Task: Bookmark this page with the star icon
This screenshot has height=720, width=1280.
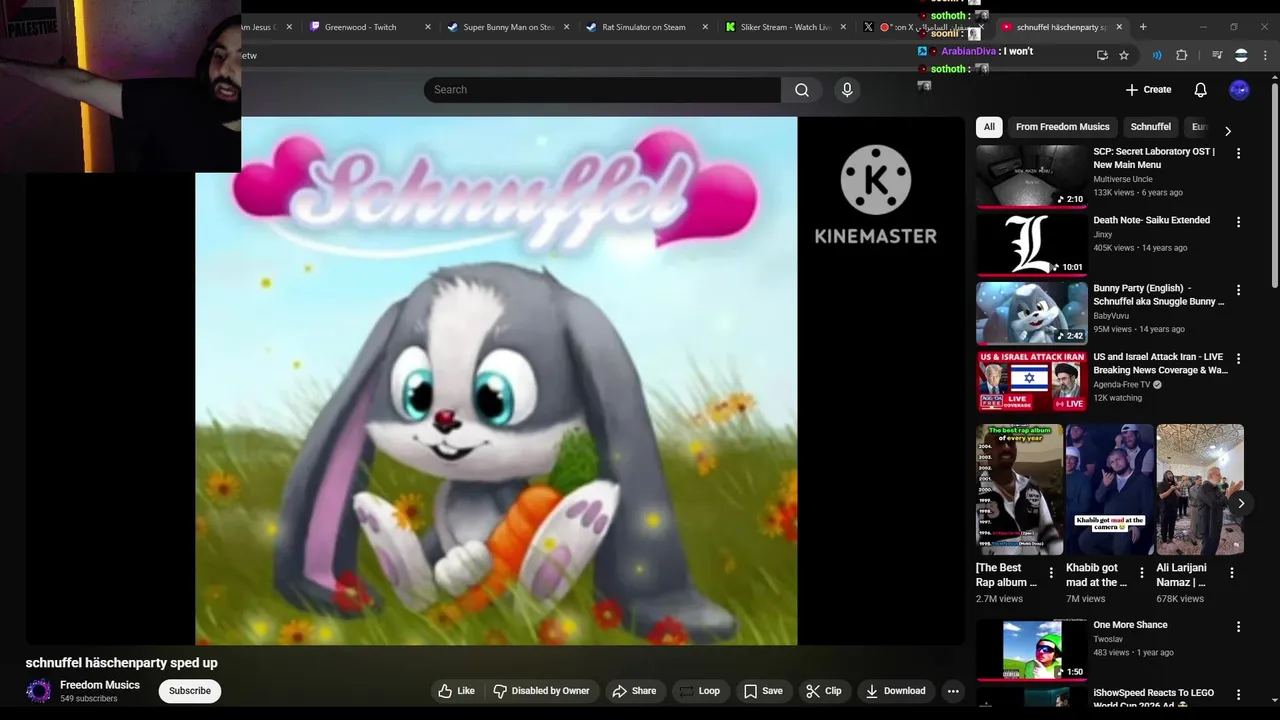Action: (x=1124, y=55)
